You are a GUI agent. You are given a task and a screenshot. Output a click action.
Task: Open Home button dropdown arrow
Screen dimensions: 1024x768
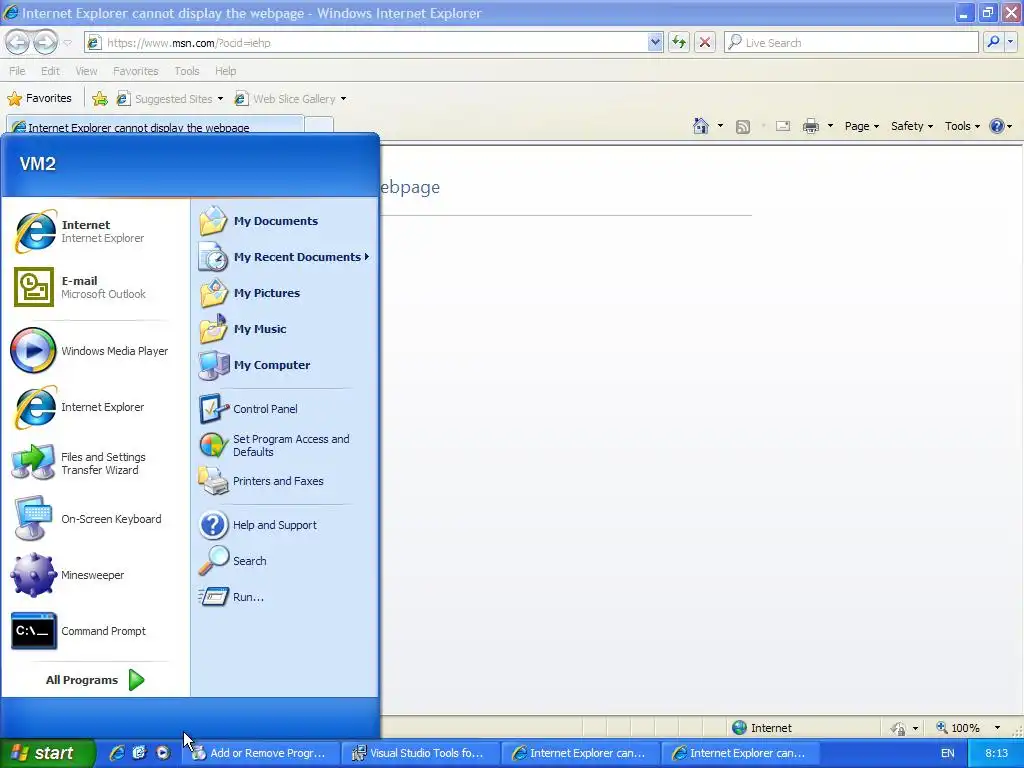(720, 126)
